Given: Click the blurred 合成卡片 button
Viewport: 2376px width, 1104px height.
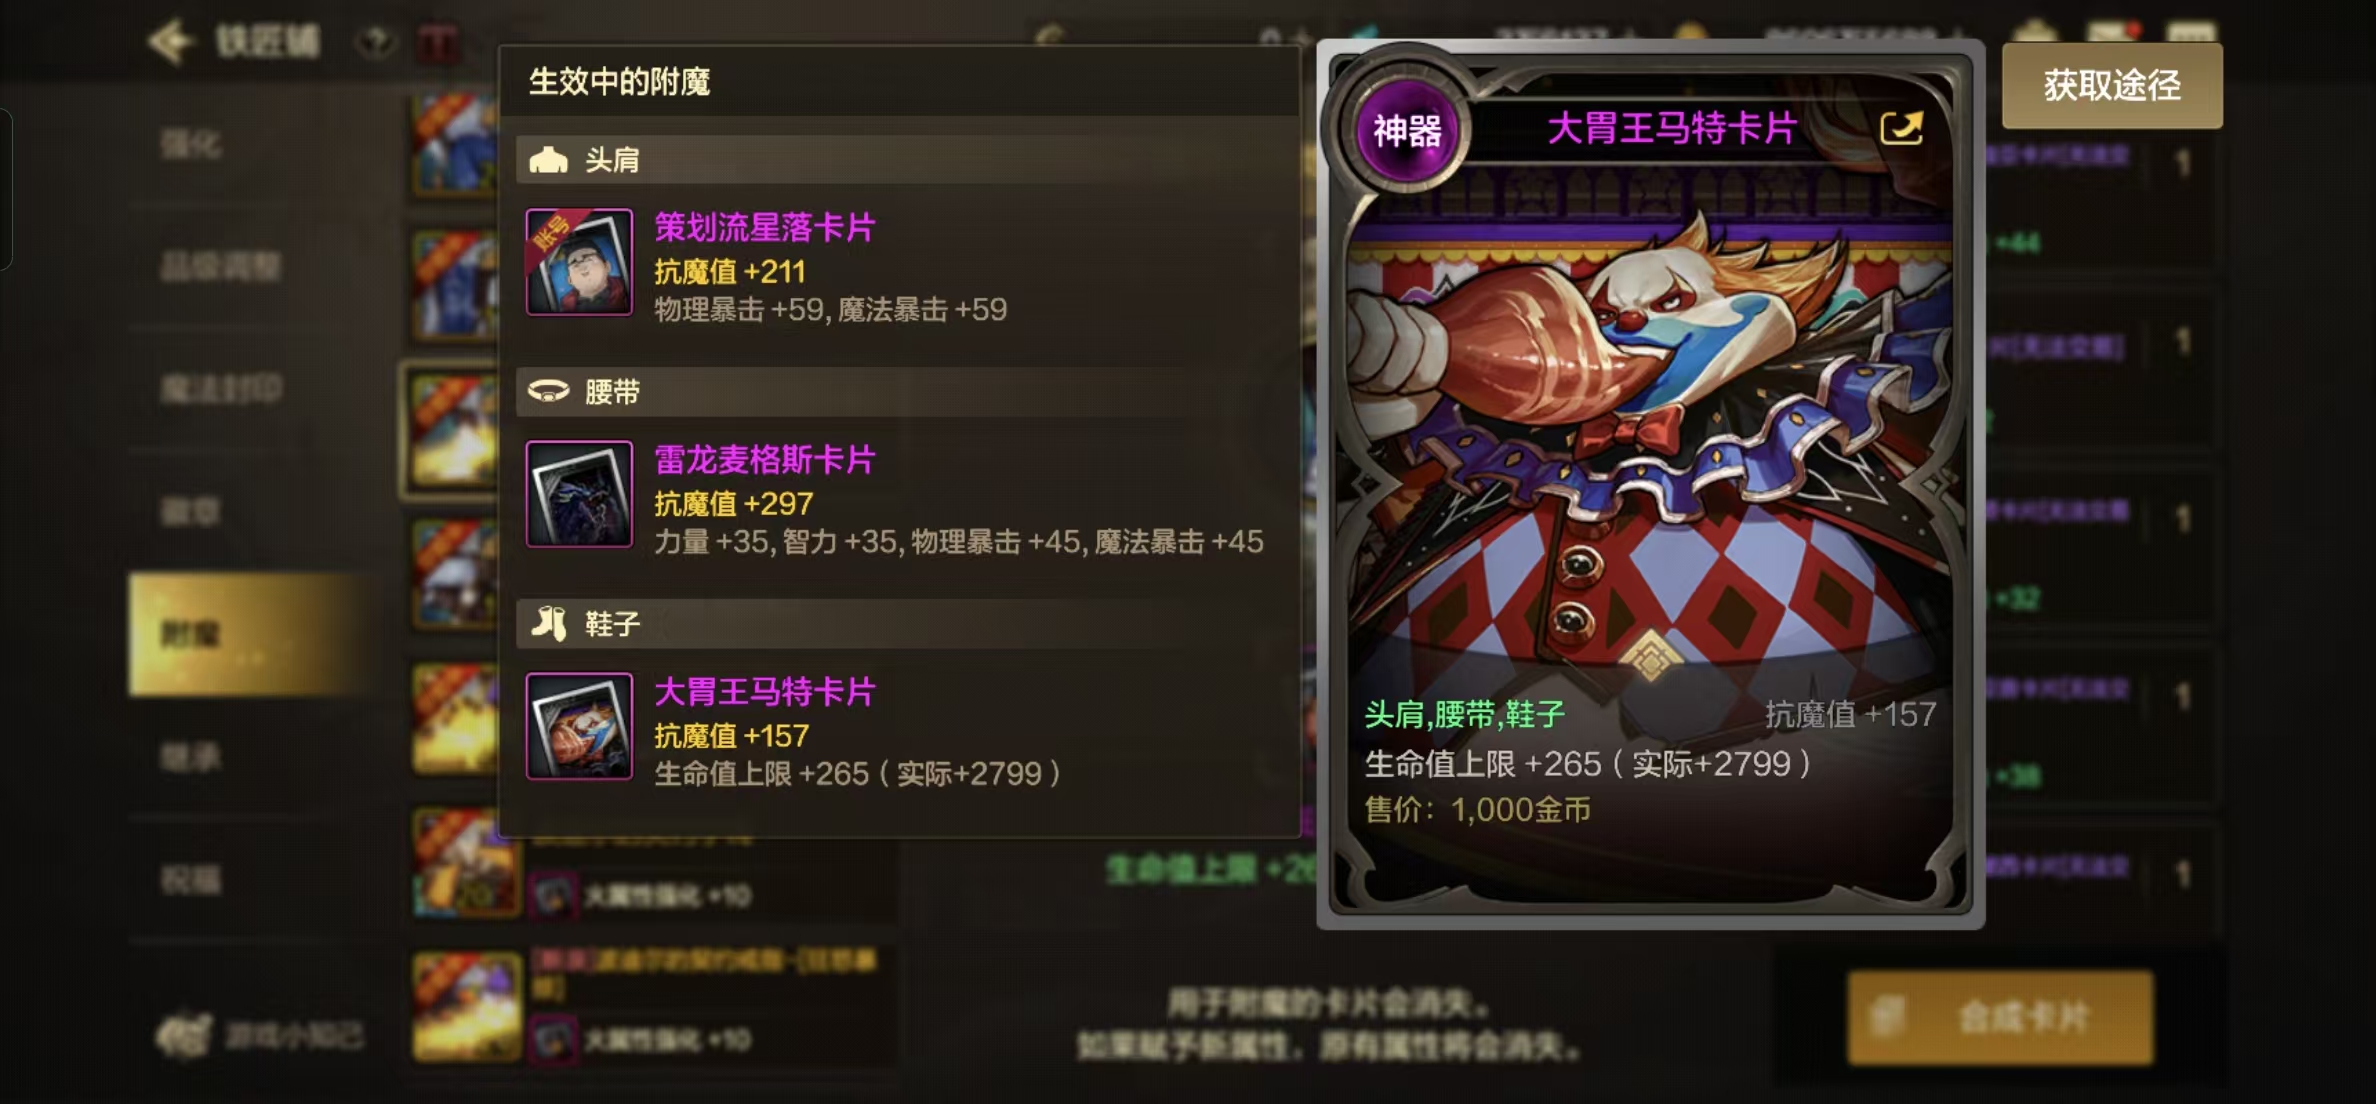Looking at the screenshot, I should (x=2000, y=1017).
